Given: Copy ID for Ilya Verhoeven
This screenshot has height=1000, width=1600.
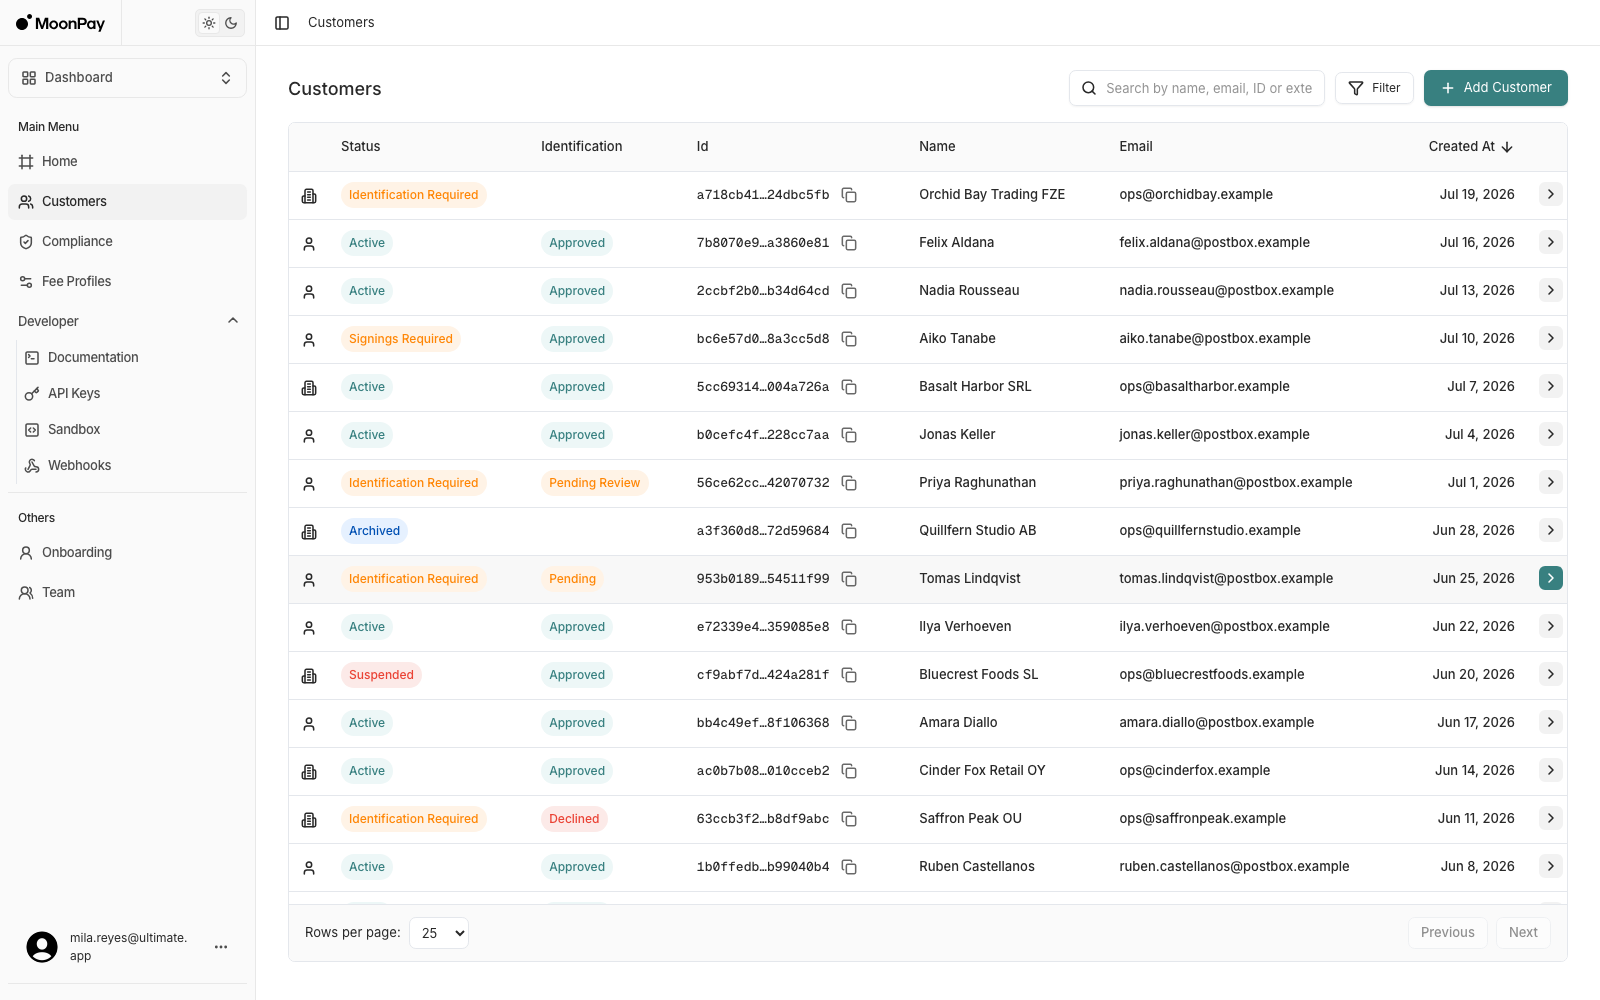Looking at the screenshot, I should click(849, 627).
